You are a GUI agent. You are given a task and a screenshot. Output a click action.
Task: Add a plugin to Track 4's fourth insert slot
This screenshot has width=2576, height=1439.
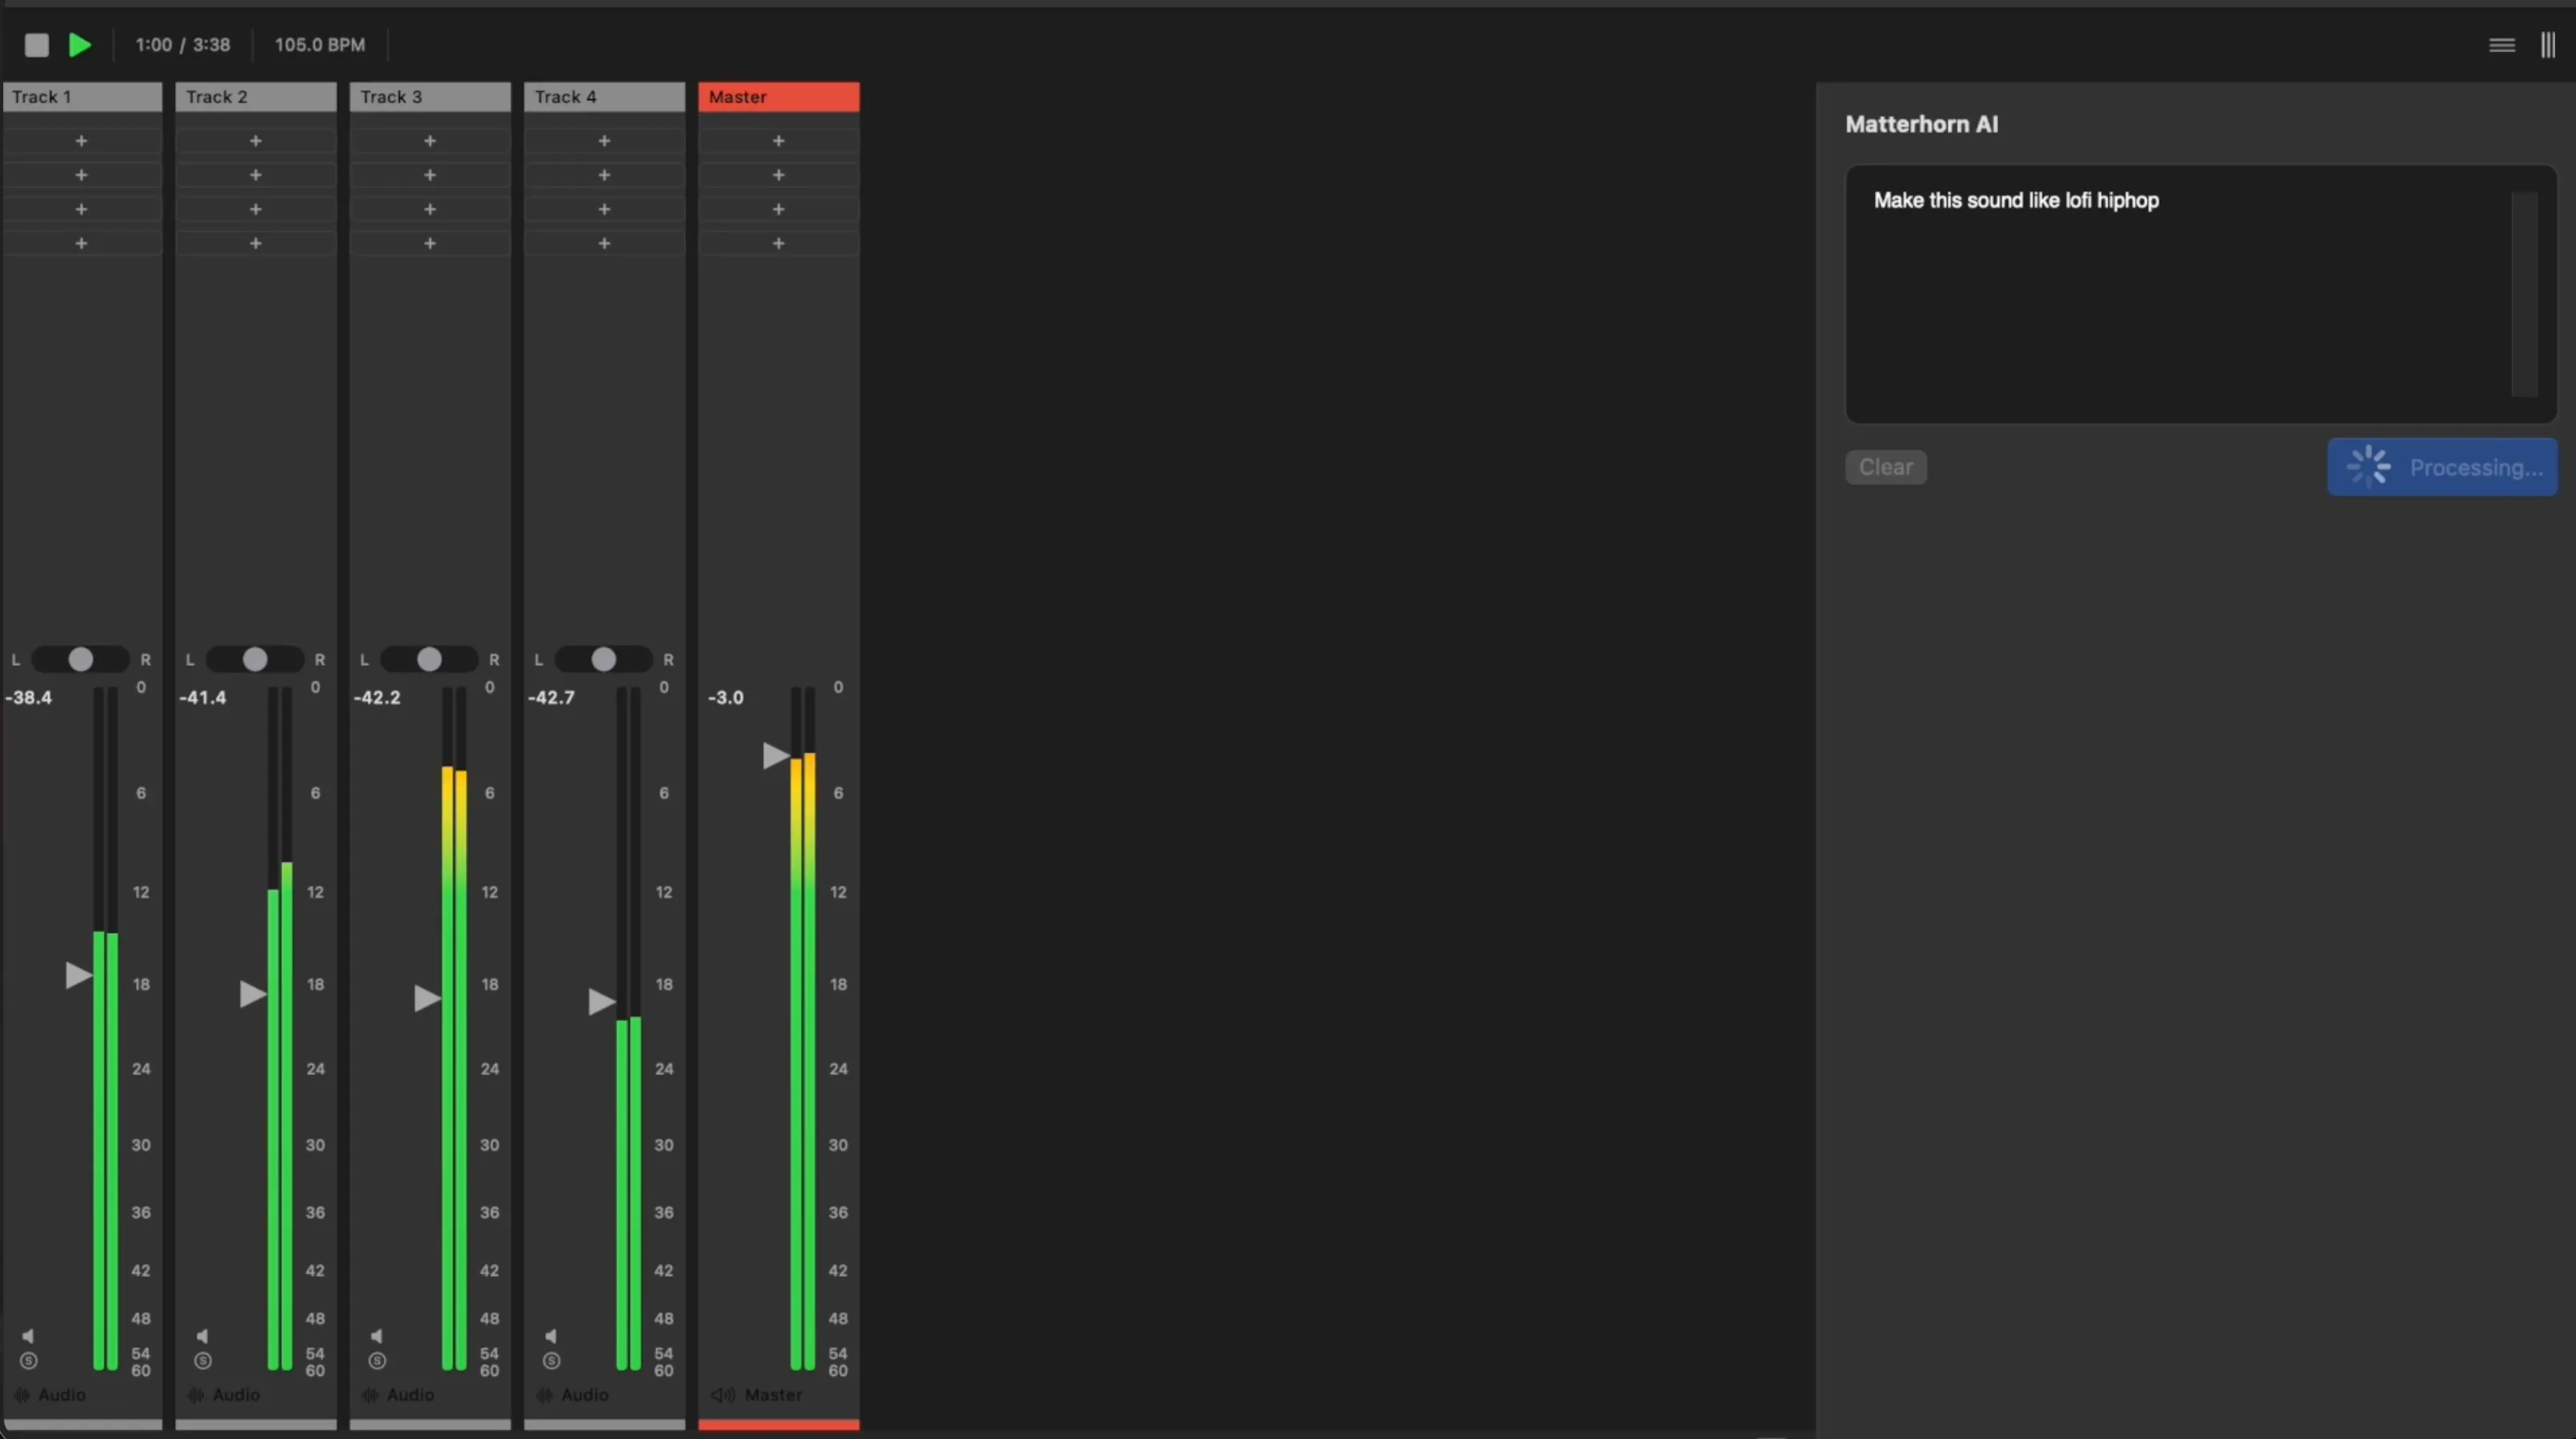(604, 243)
